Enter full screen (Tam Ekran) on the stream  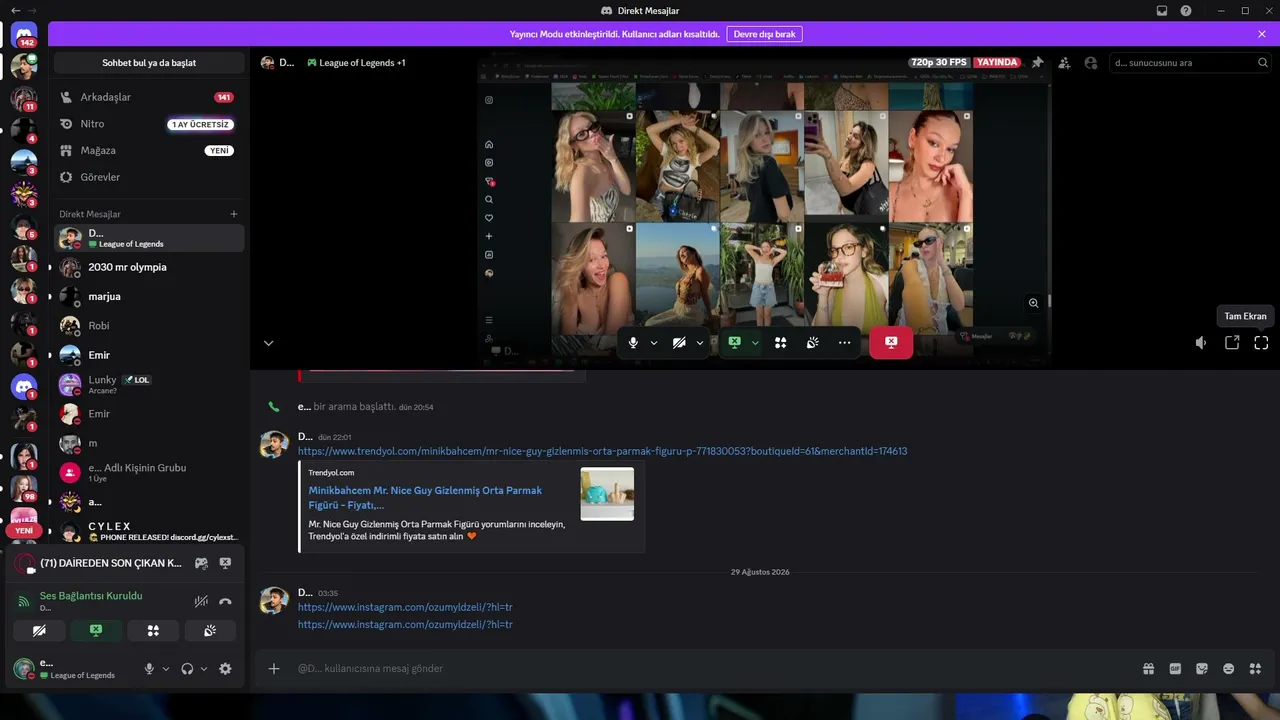coord(1261,343)
